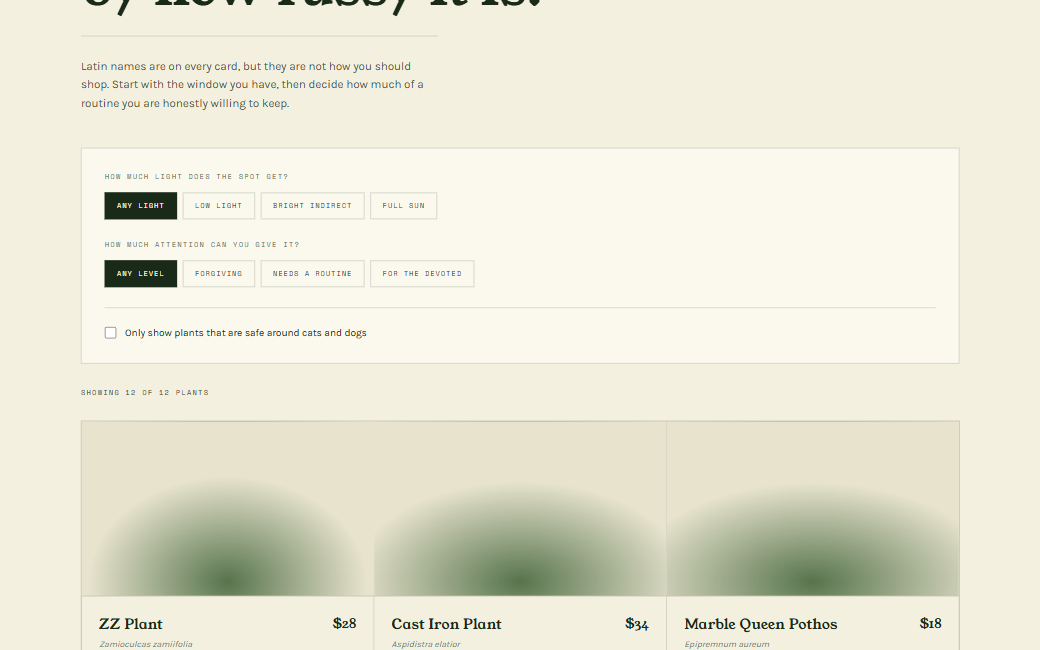Select the Any Light filter
The width and height of the screenshot is (1040, 650).
(141, 206)
